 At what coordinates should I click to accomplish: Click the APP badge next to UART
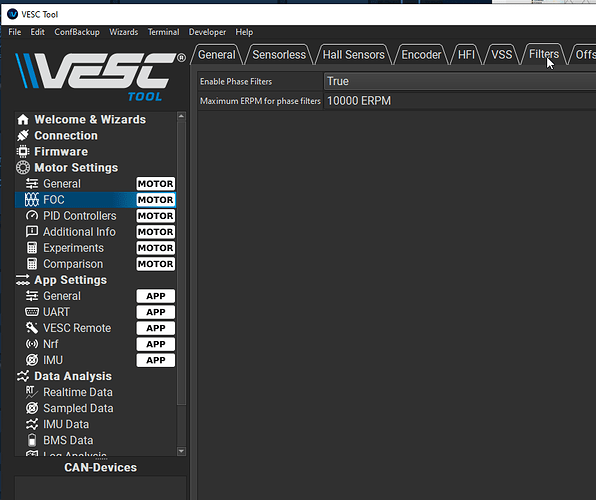155,312
